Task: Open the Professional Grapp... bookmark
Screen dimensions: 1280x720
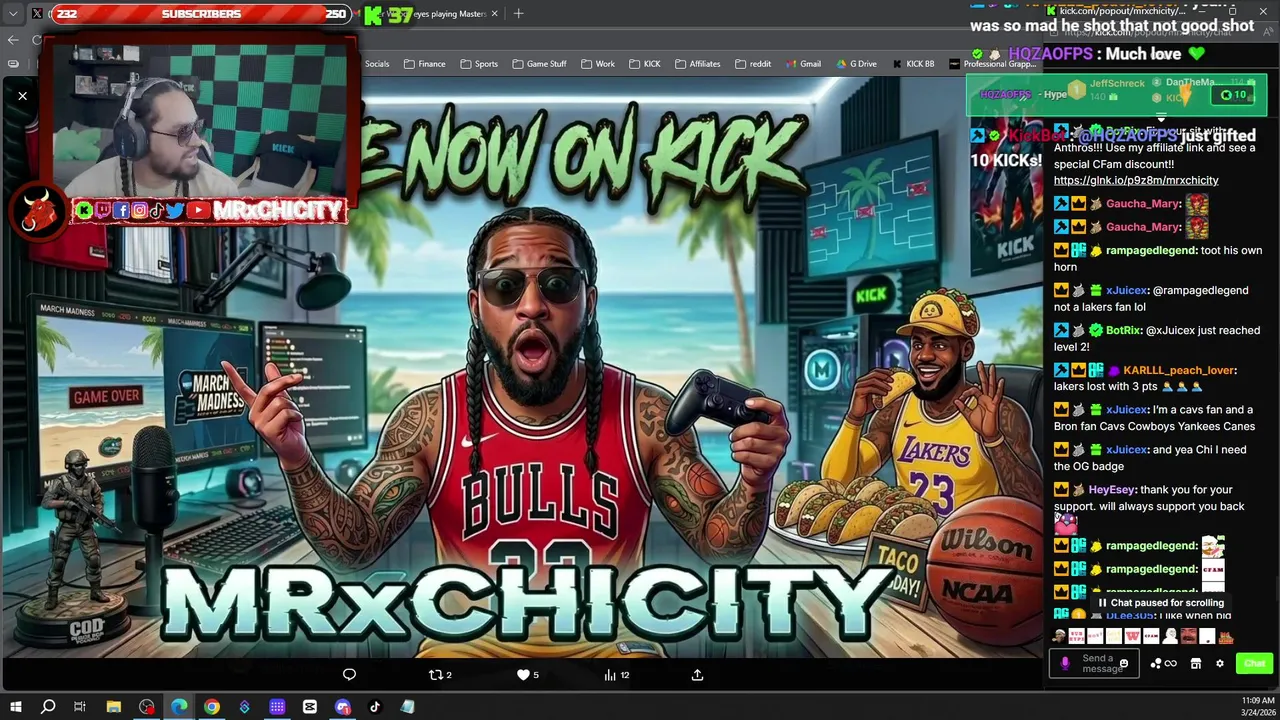Action: 993,64
